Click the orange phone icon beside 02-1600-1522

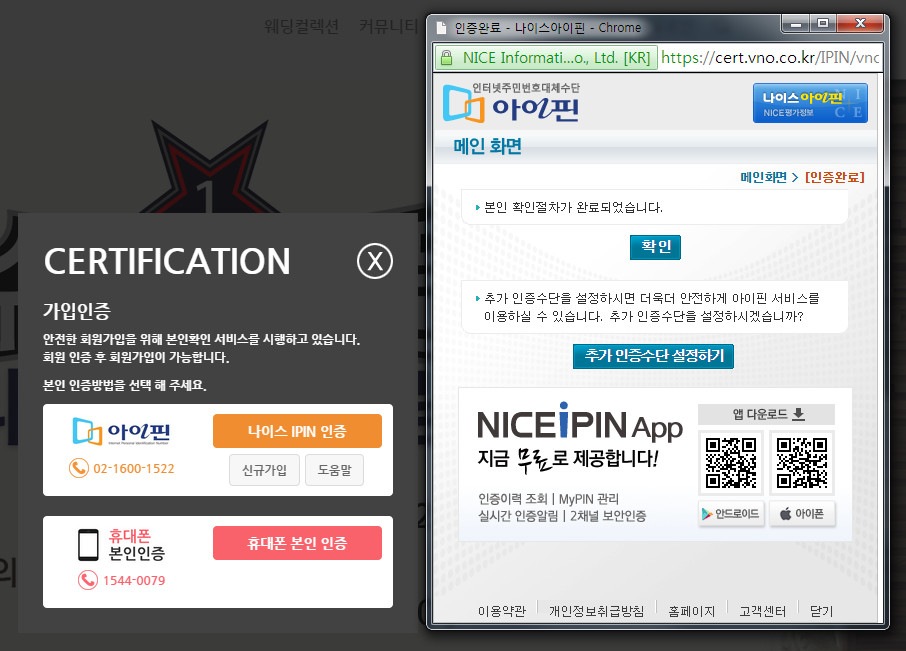point(79,468)
